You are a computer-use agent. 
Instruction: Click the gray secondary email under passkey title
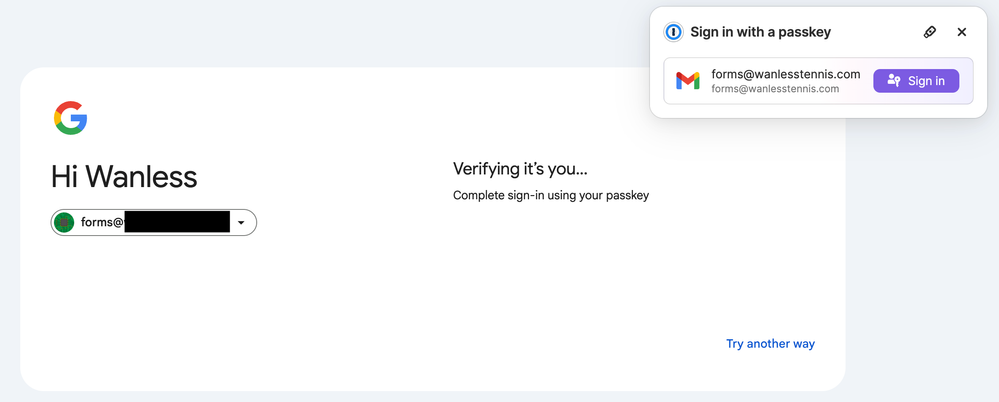point(775,89)
